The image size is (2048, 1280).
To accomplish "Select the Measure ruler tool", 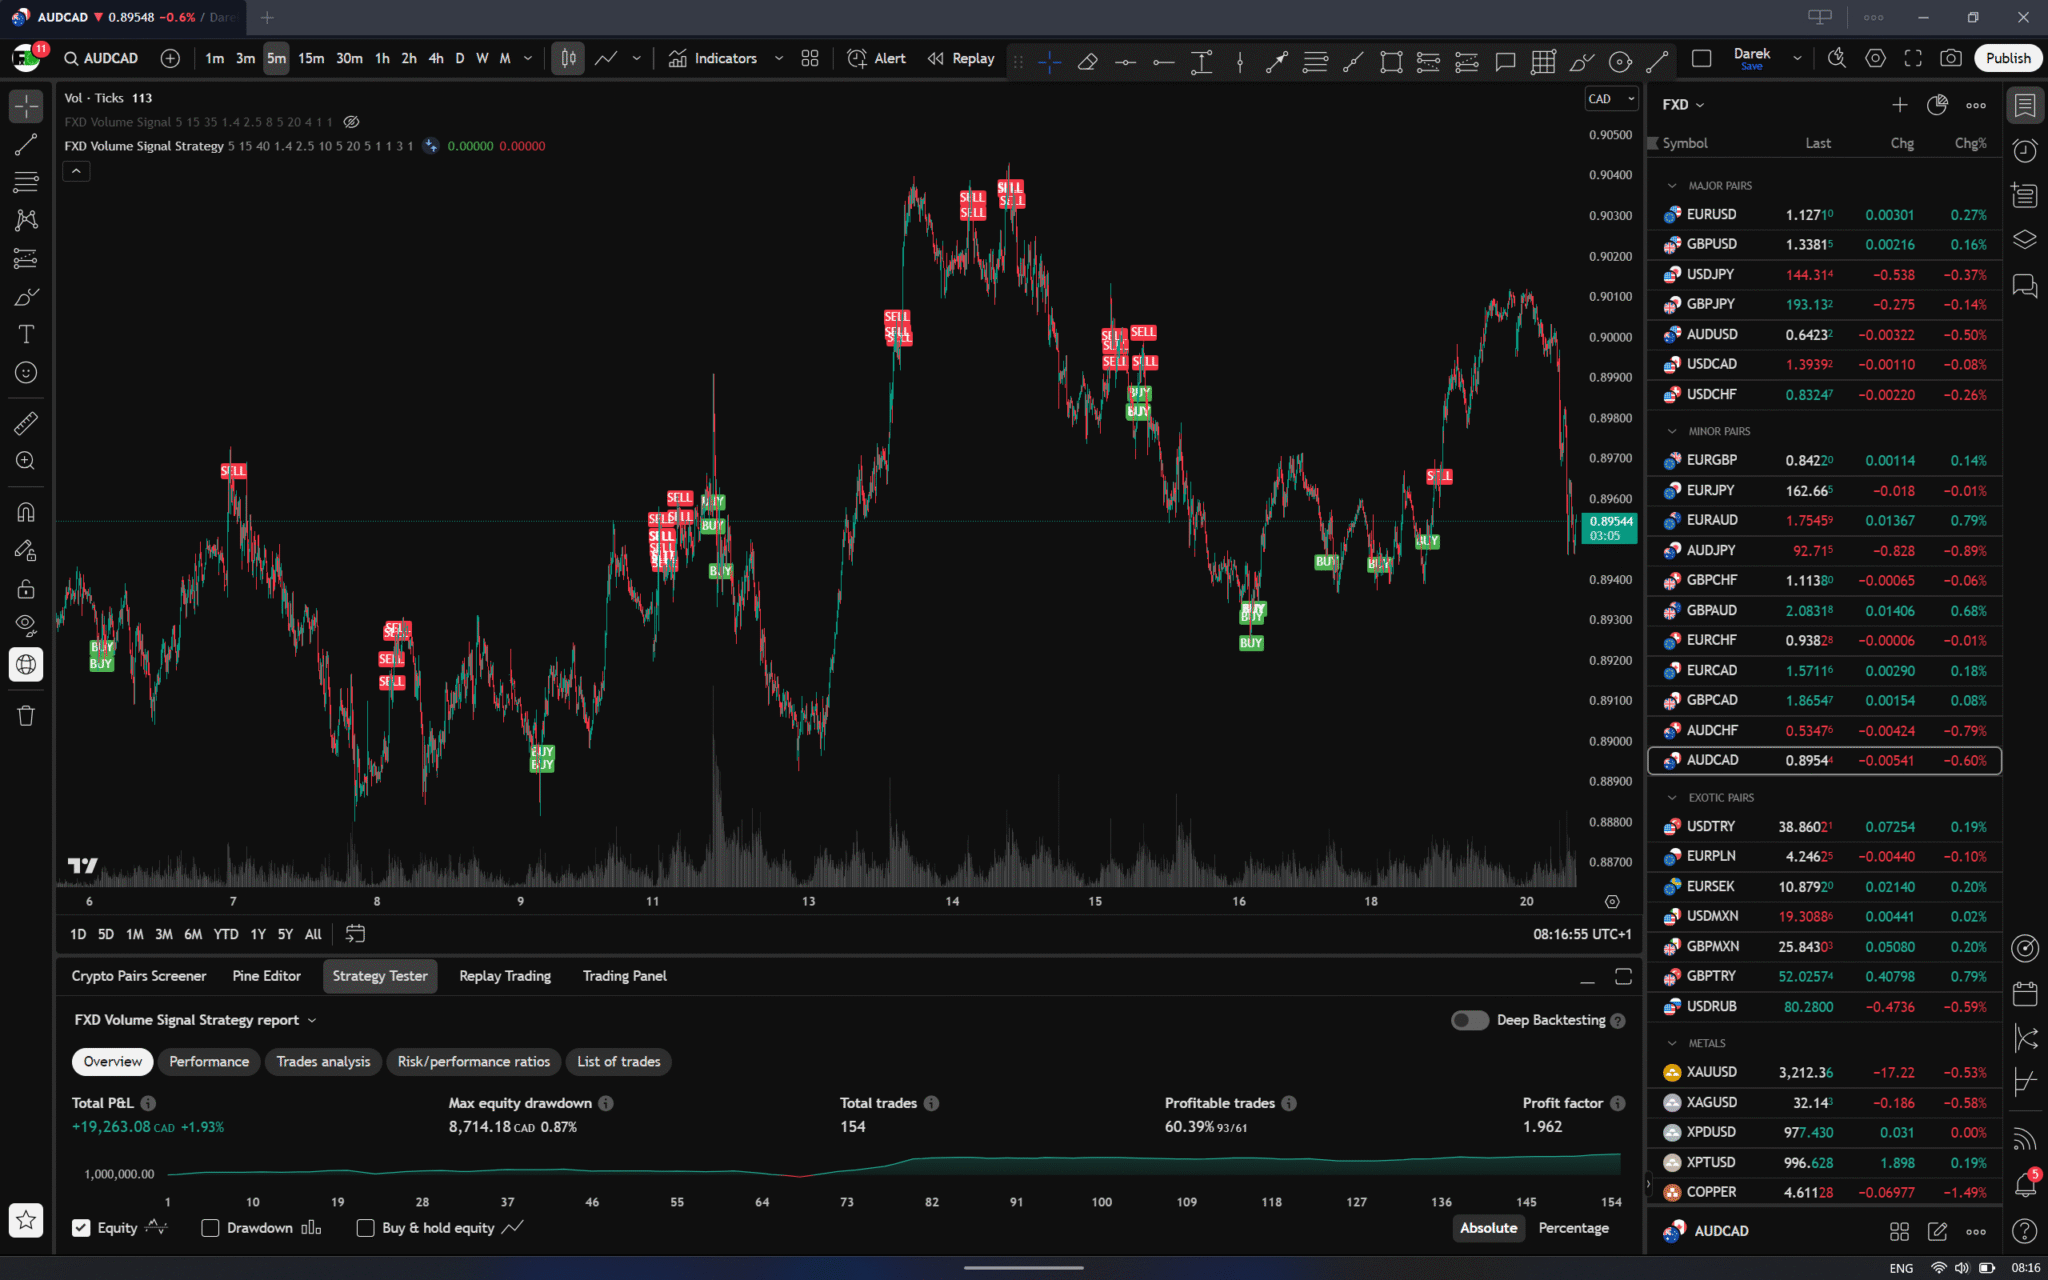I will tap(25, 422).
